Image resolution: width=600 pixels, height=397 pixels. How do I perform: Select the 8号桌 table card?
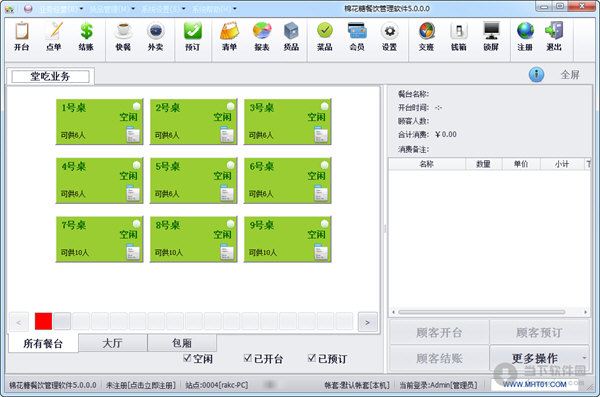193,239
